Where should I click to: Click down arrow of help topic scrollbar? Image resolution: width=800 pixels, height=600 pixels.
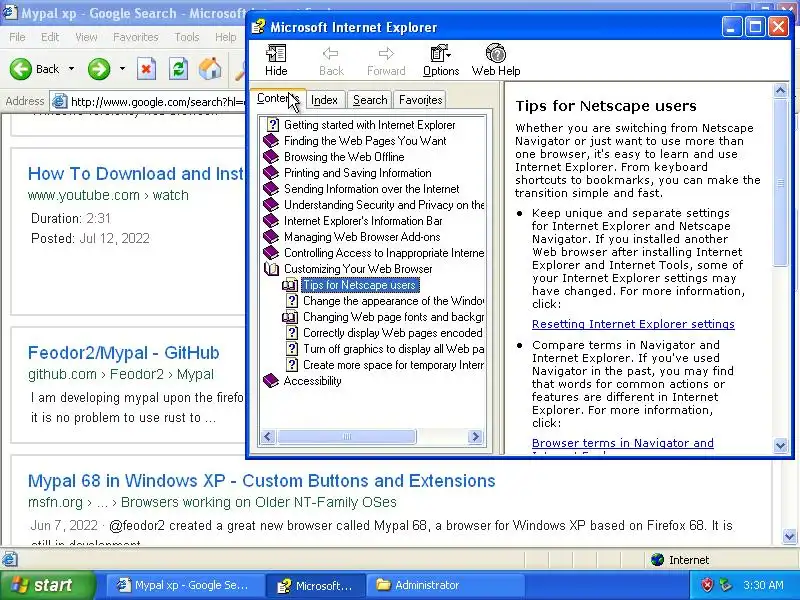click(x=781, y=445)
